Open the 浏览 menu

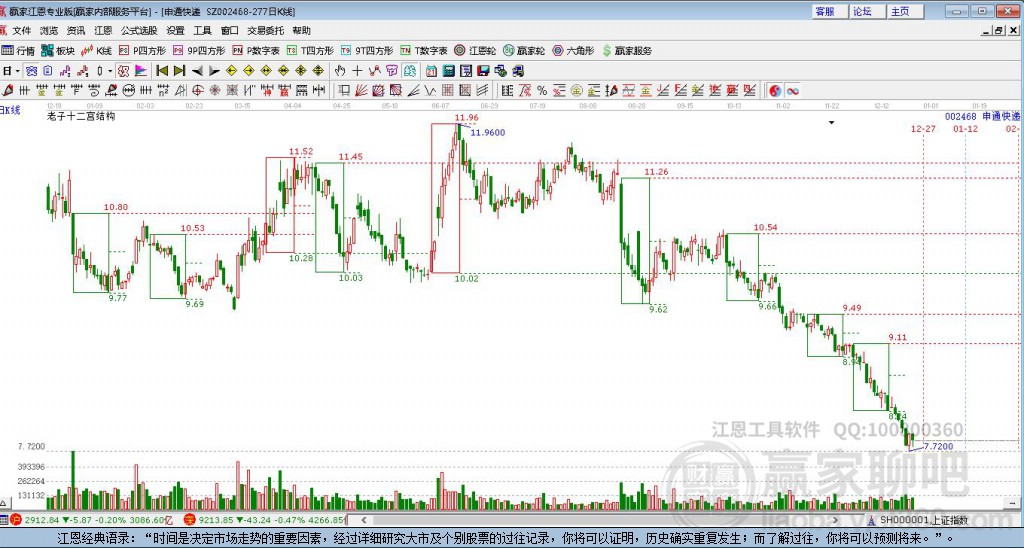pos(49,31)
